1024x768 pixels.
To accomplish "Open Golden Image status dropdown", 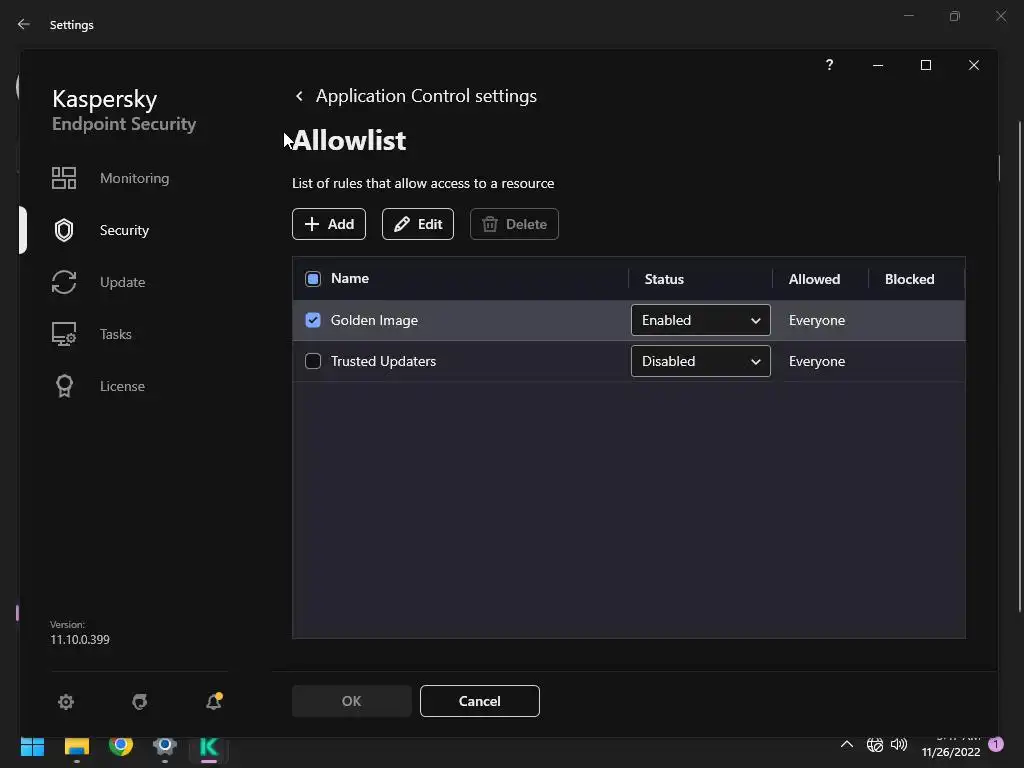I will (701, 320).
